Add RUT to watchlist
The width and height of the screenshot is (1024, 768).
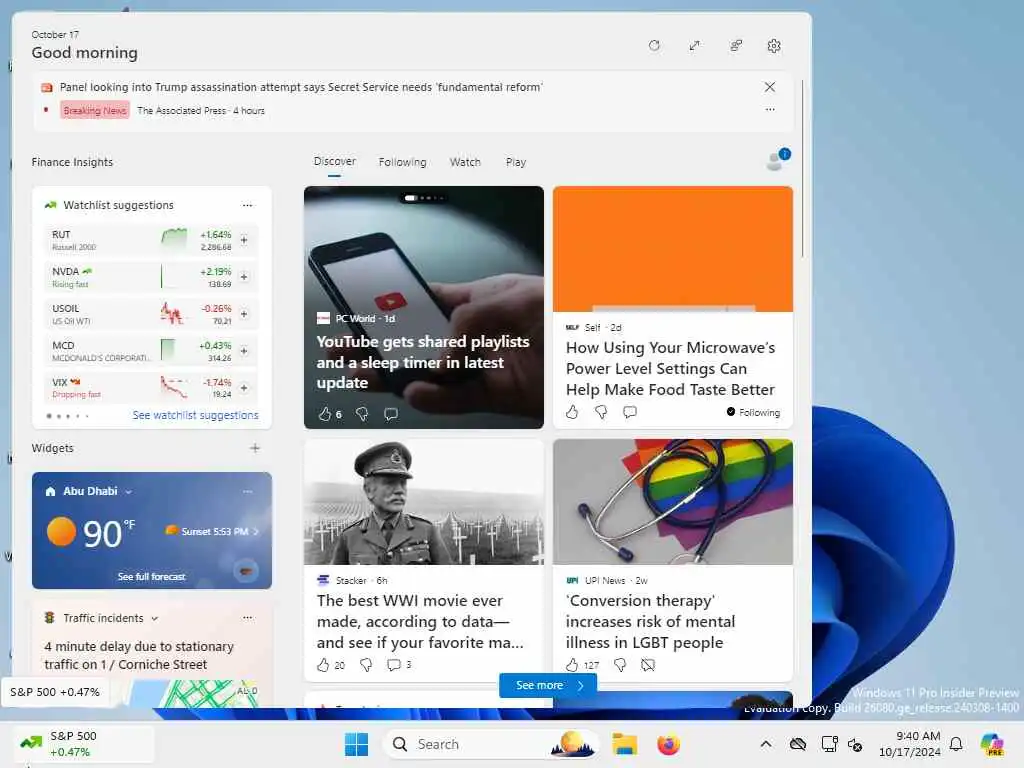pos(244,240)
